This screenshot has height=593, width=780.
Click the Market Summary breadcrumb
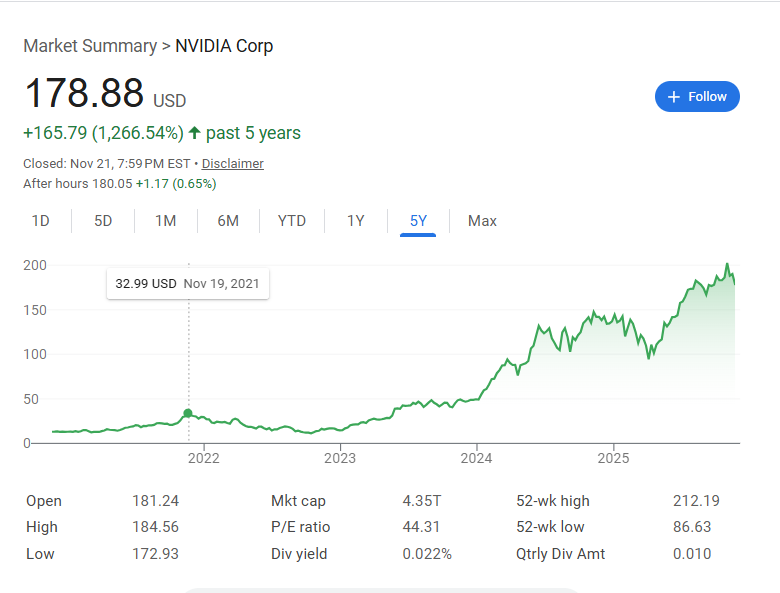(90, 46)
